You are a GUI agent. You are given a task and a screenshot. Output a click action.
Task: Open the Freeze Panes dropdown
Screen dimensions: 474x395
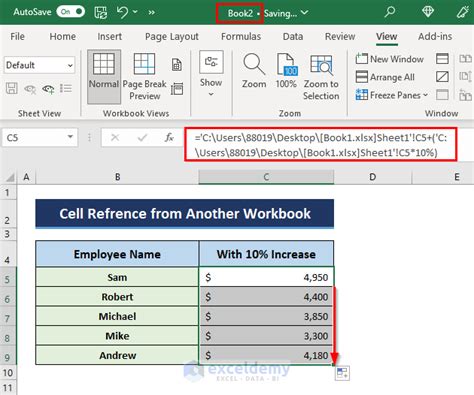[x=392, y=95]
